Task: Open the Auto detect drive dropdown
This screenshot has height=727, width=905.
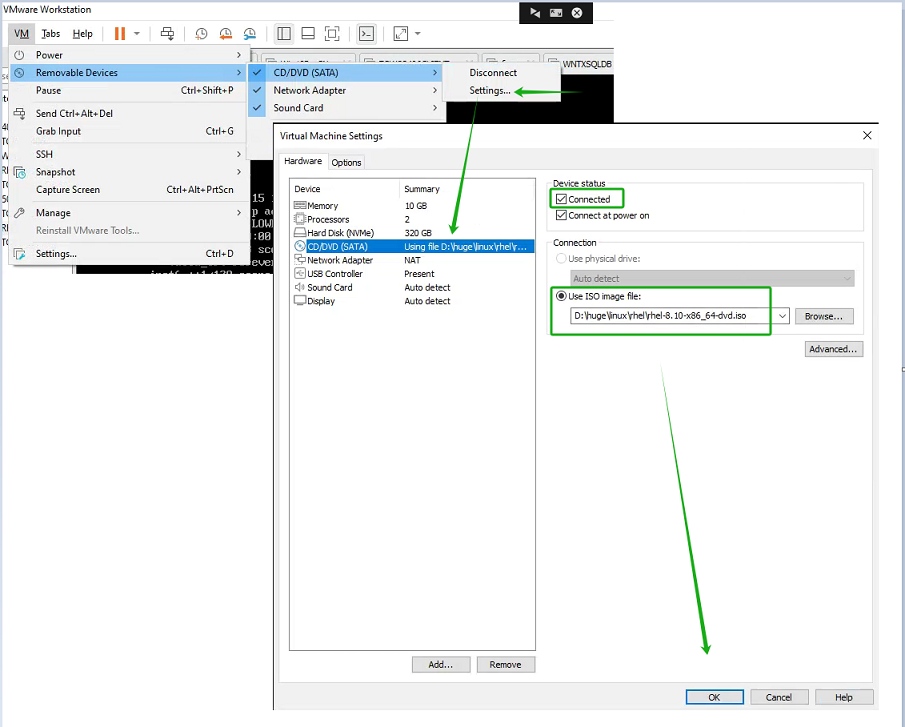Action: 712,278
